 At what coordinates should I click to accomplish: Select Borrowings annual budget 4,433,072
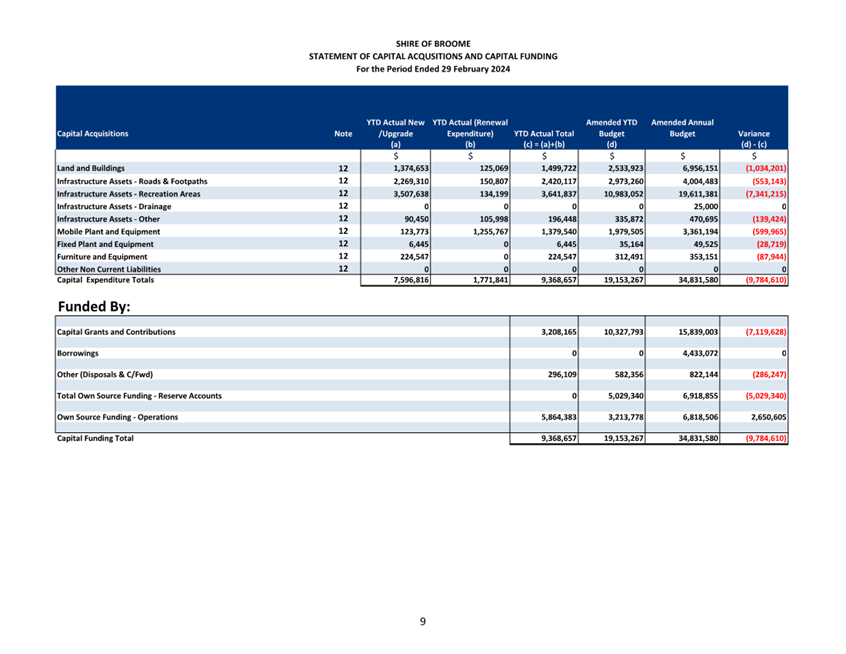[x=700, y=353]
